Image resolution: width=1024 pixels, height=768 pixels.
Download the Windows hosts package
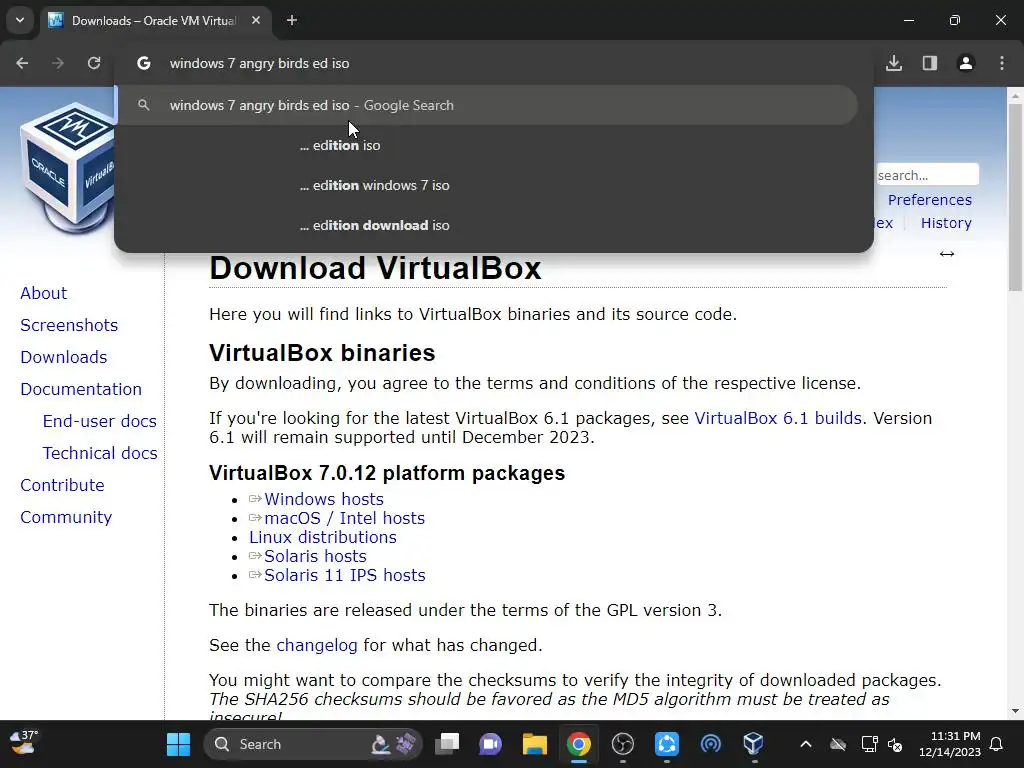323,499
